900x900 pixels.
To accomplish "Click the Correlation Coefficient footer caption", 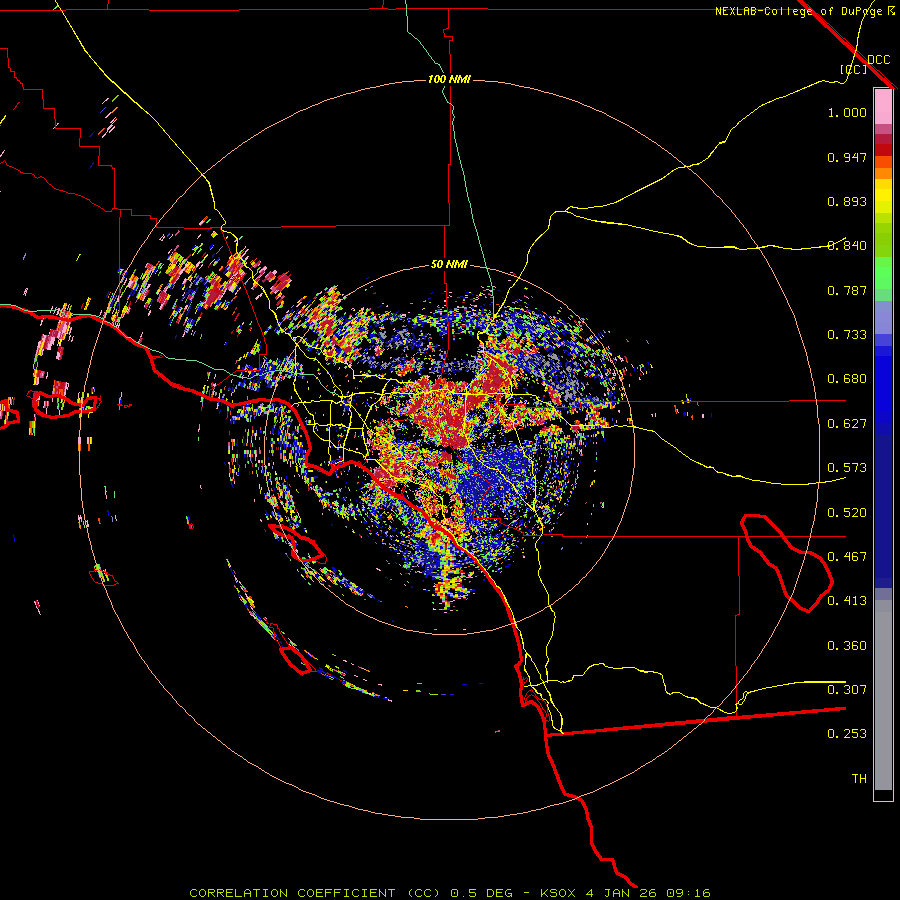I will (x=449, y=893).
